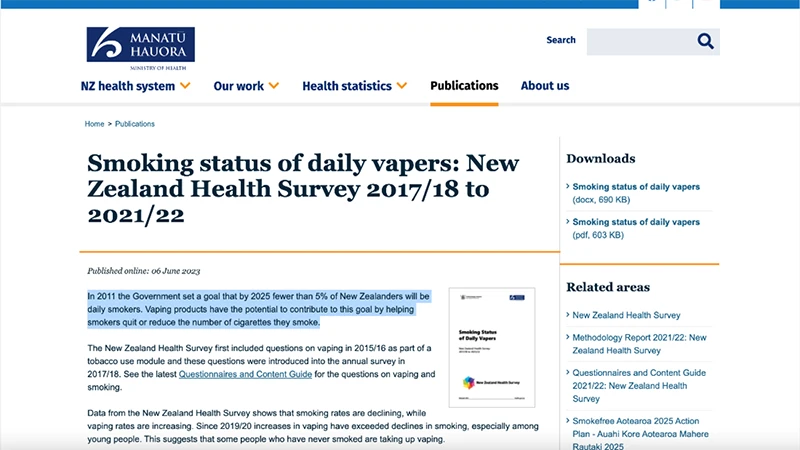Open the New Zealand Health Survey related link
The height and width of the screenshot is (450, 800).
pos(626,315)
